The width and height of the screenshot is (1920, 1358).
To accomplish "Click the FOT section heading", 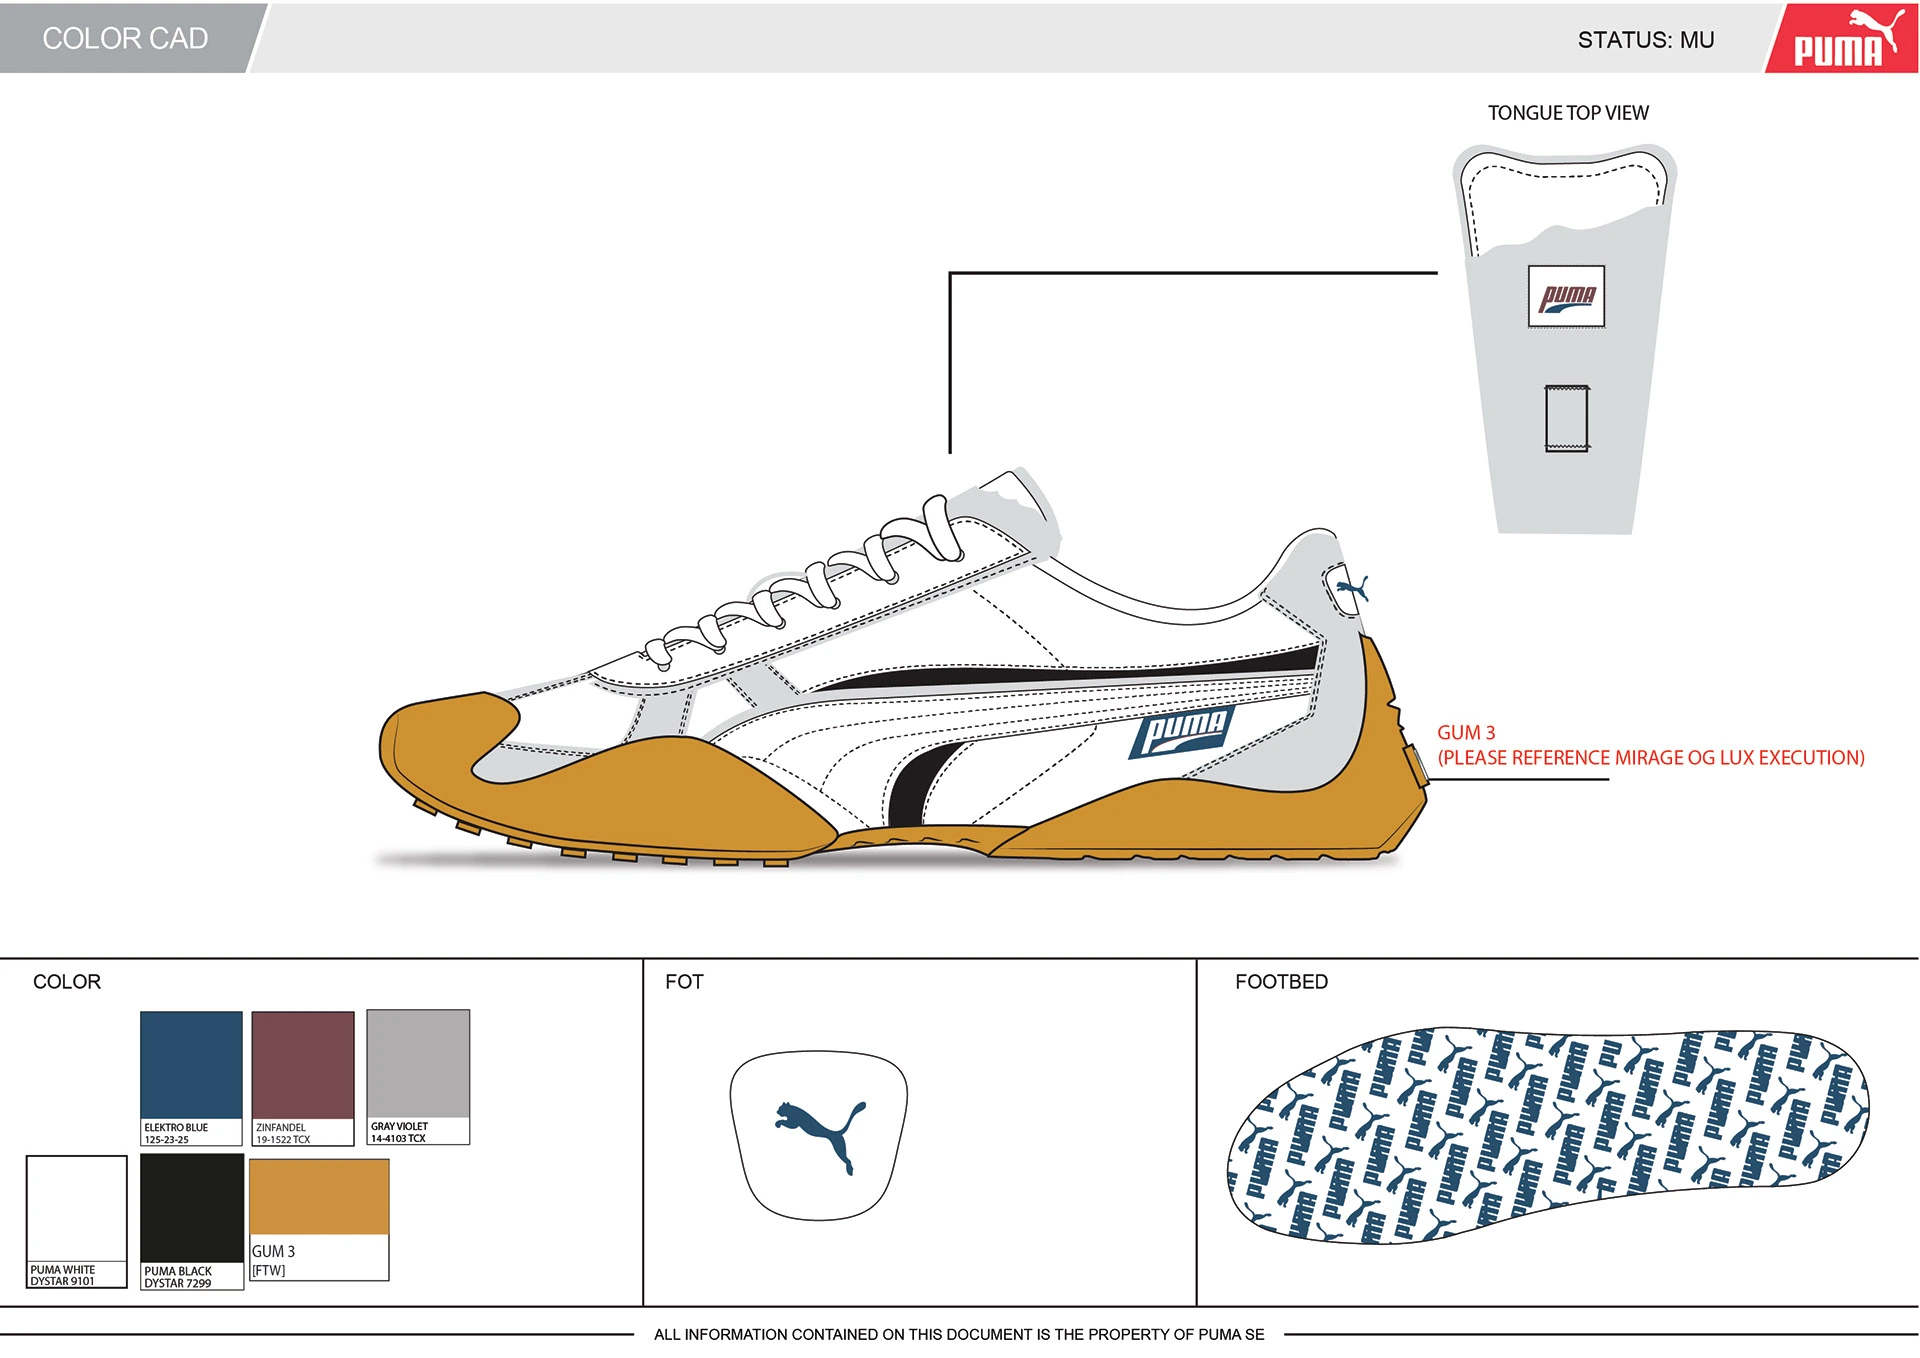I will point(684,982).
